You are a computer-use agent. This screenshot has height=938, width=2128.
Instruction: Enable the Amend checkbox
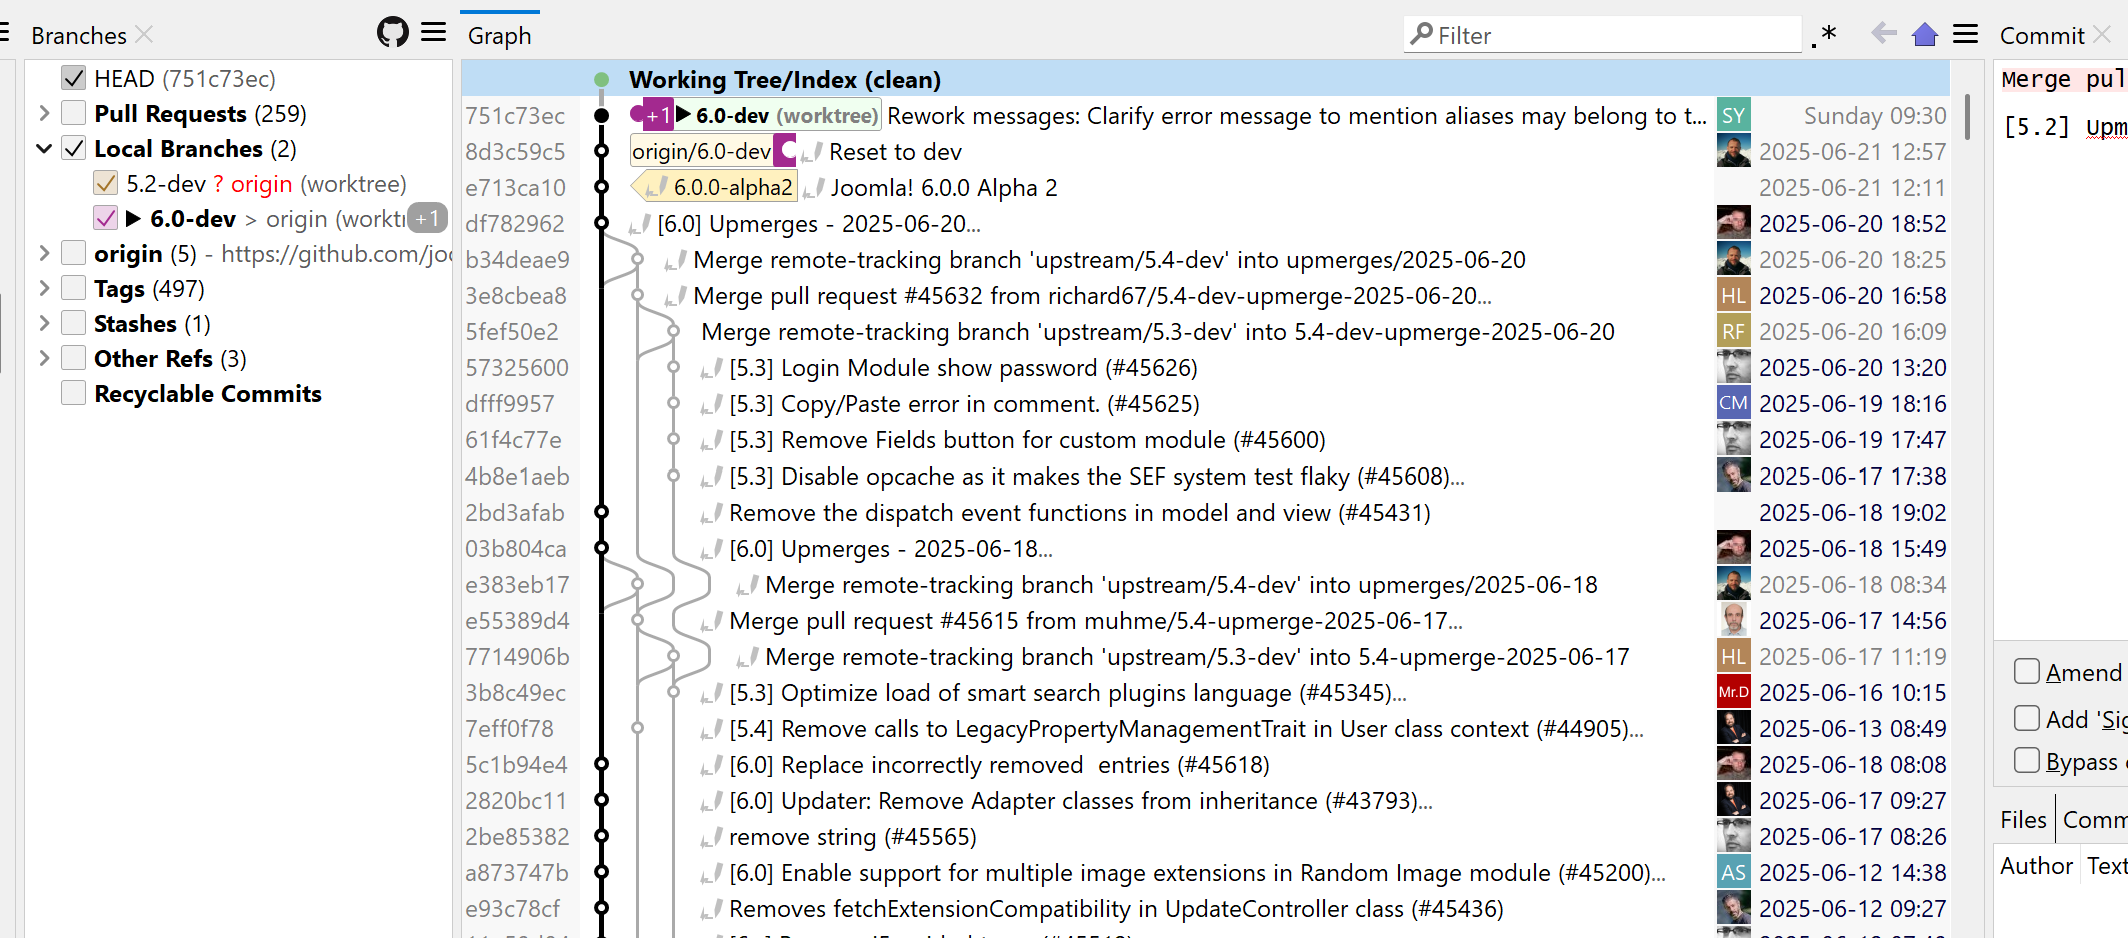pos(2027,672)
